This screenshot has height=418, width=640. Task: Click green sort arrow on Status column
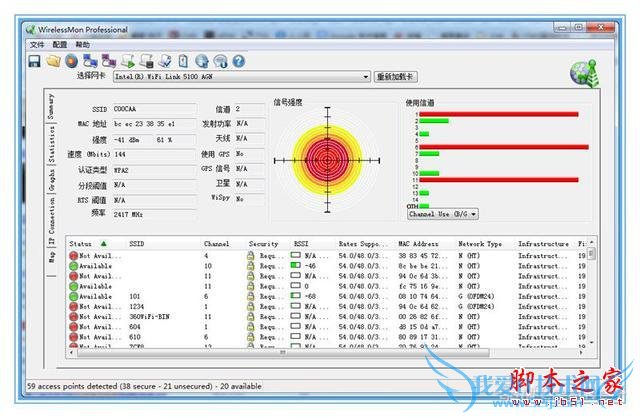pyautogui.click(x=104, y=244)
